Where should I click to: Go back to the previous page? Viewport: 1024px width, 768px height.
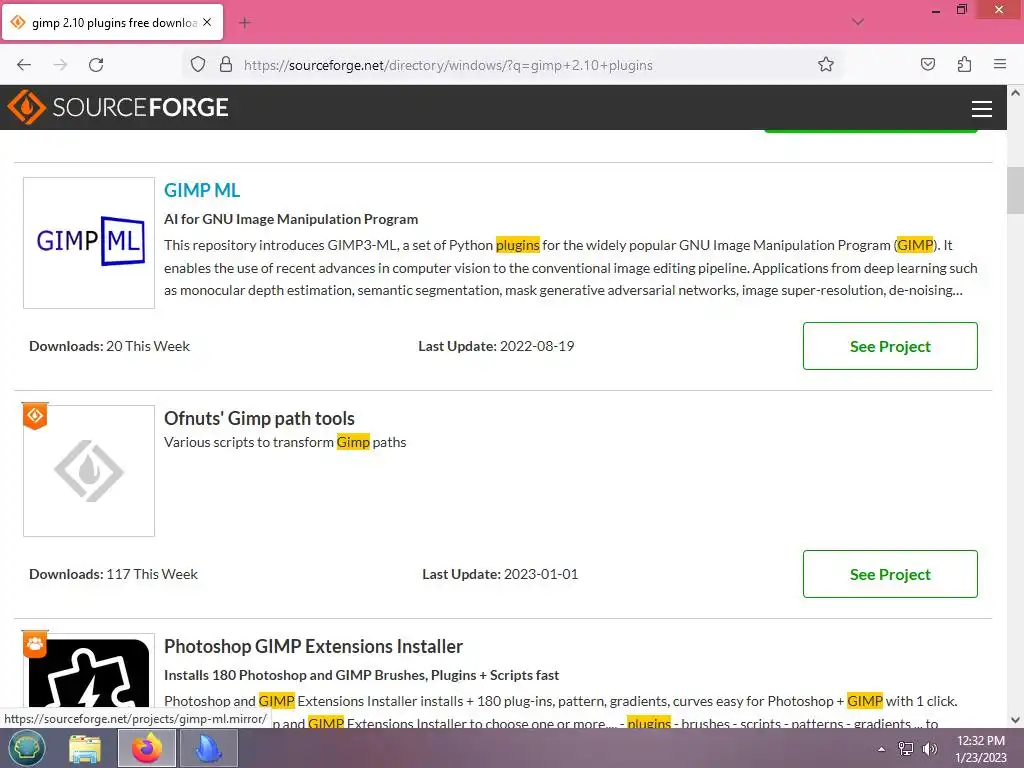[x=24, y=65]
